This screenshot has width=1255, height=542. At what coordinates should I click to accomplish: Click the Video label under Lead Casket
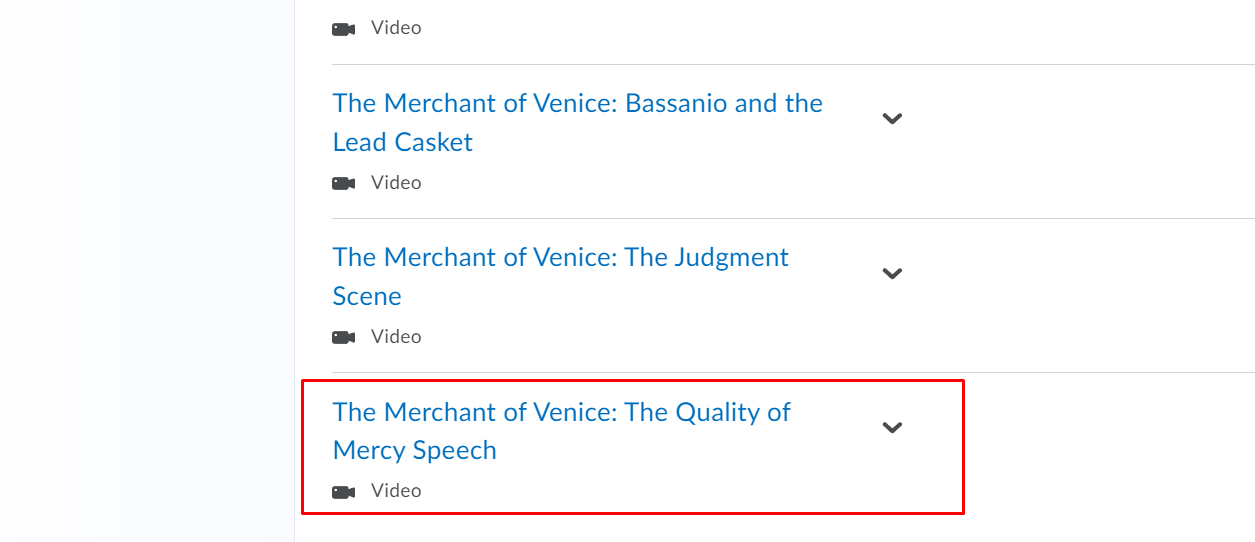pyautogui.click(x=396, y=182)
